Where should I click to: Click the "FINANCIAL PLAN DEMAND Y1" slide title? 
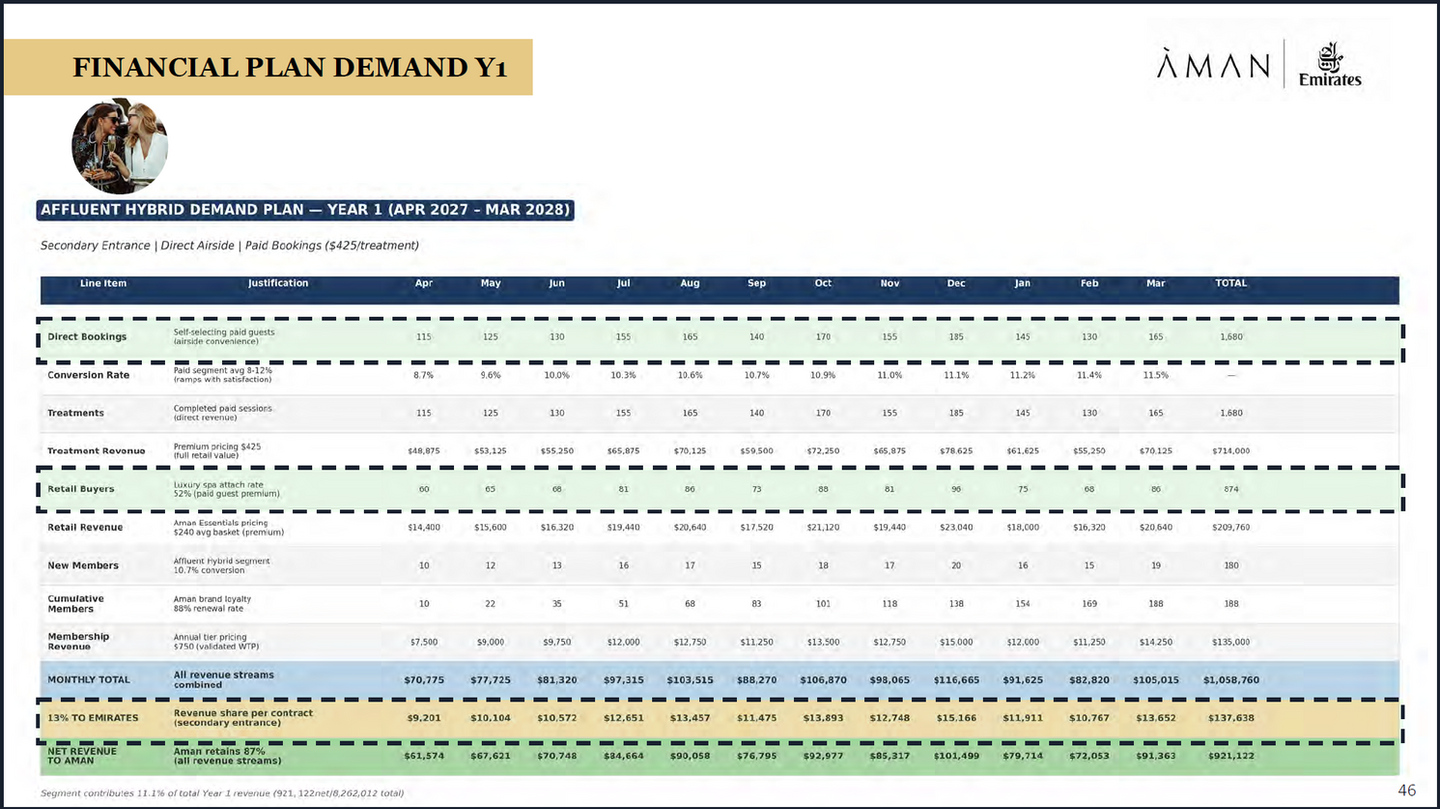point(290,67)
